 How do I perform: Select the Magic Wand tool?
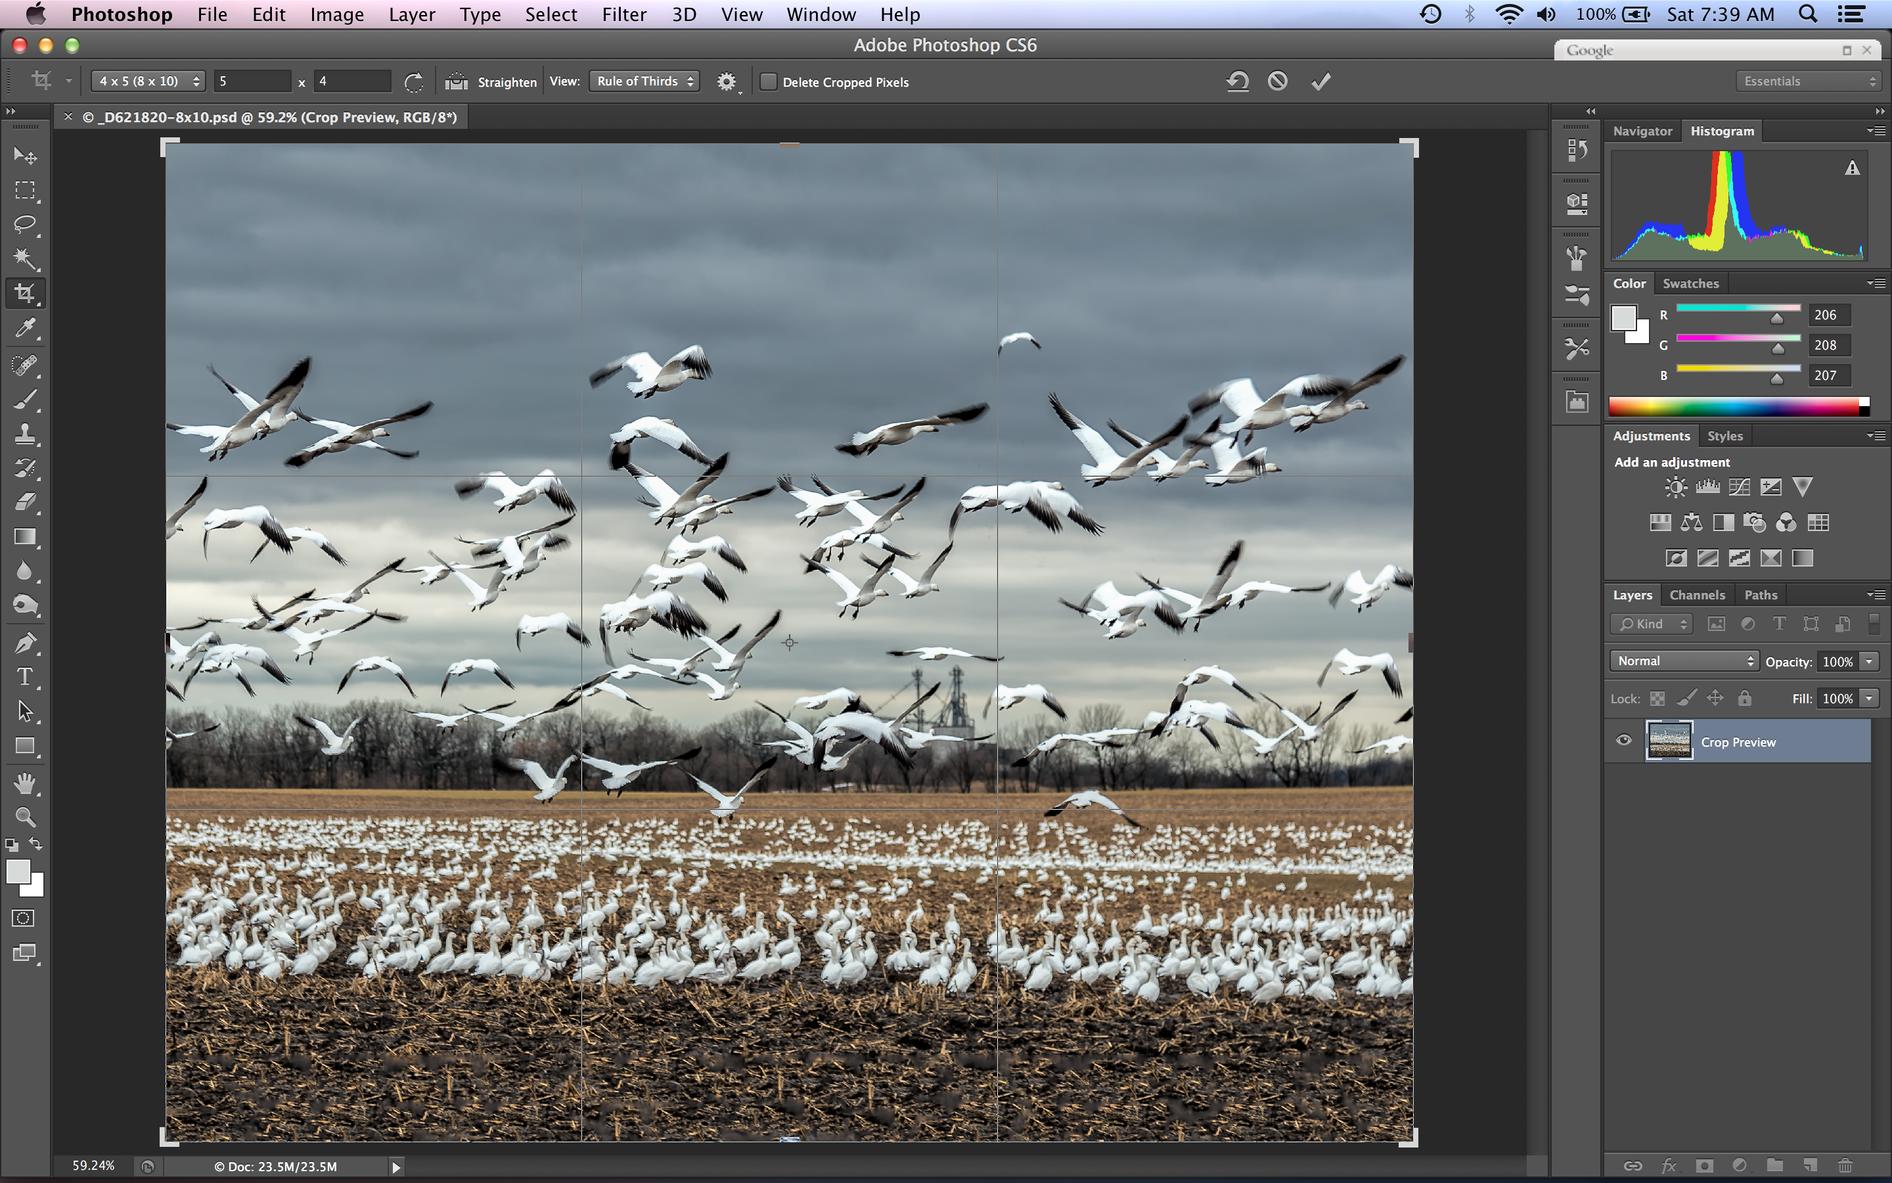[25, 259]
